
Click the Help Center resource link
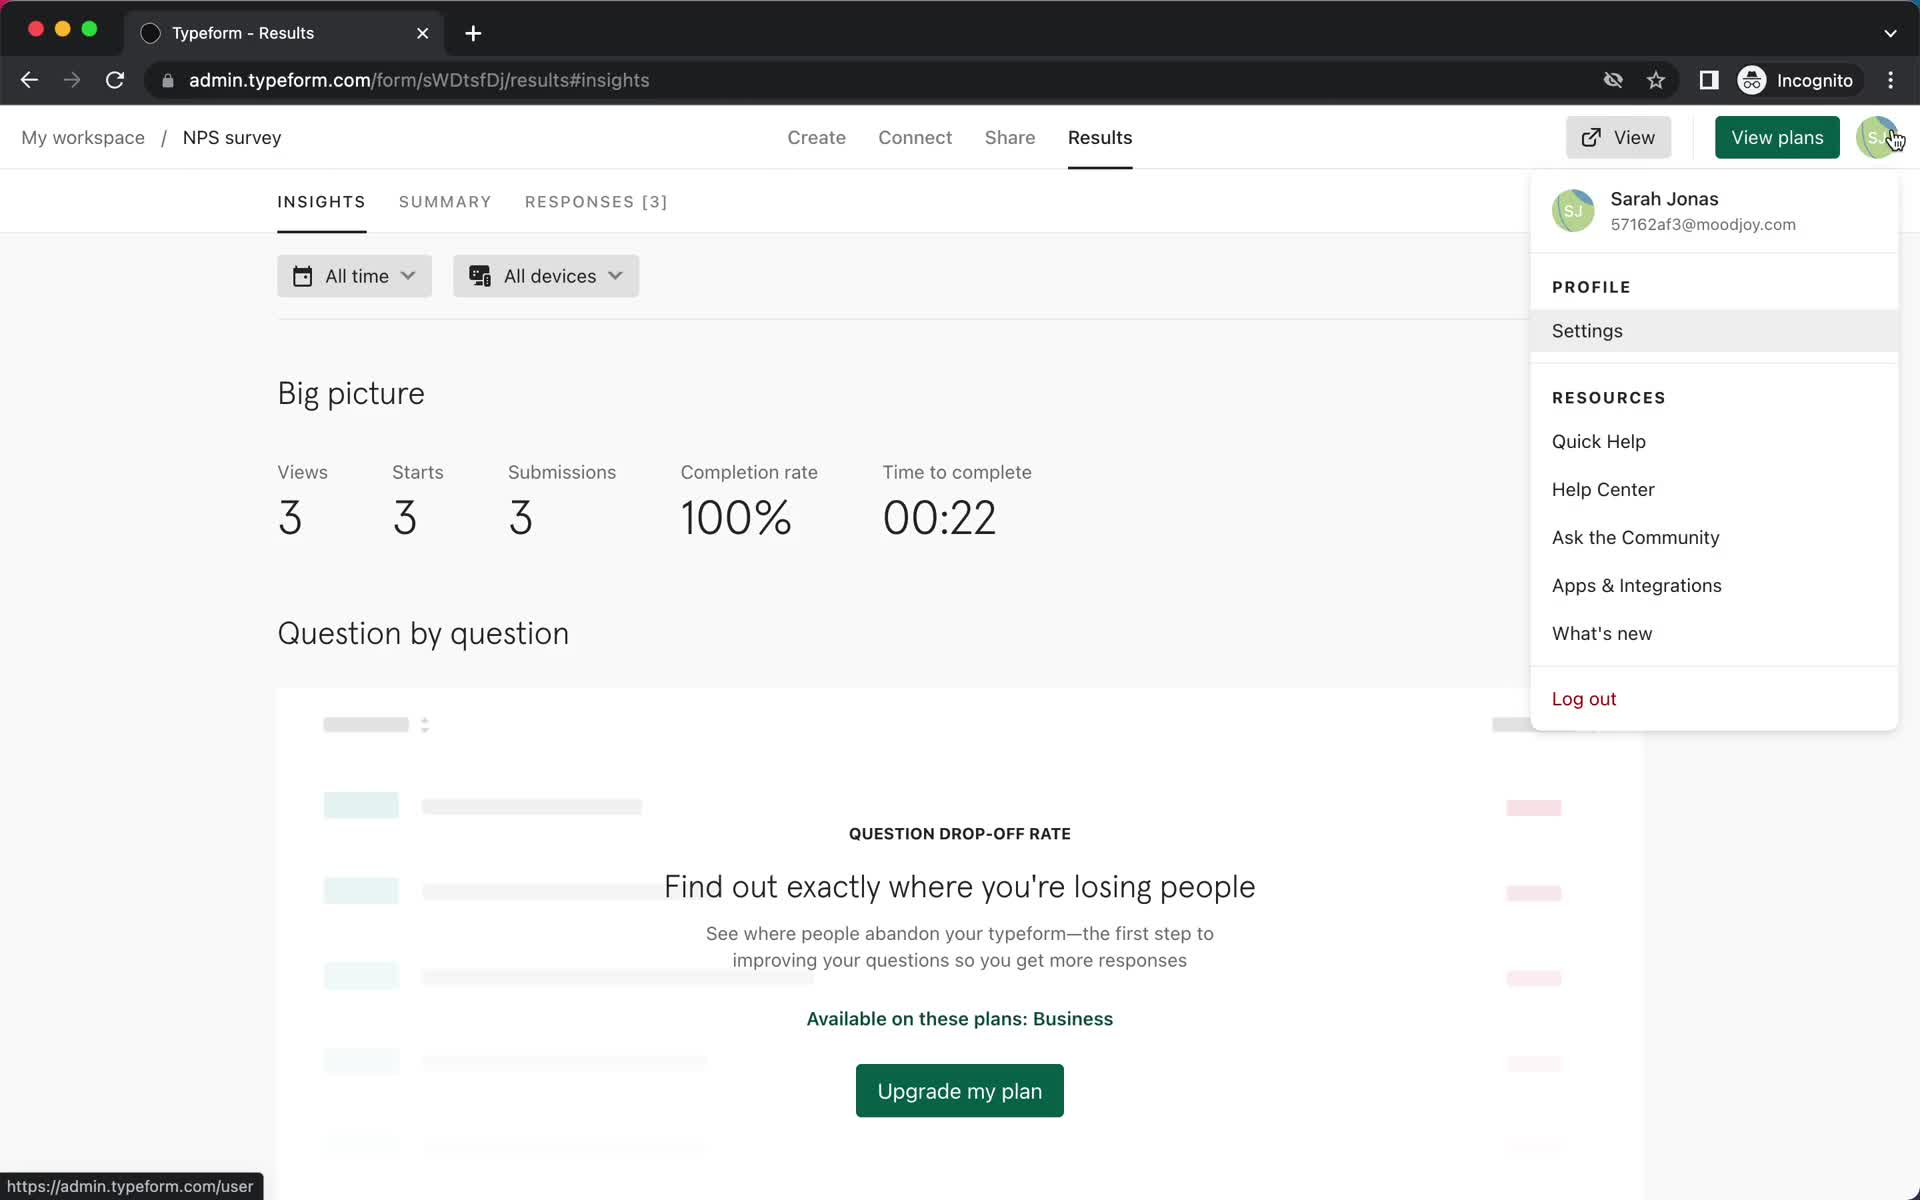(1603, 489)
